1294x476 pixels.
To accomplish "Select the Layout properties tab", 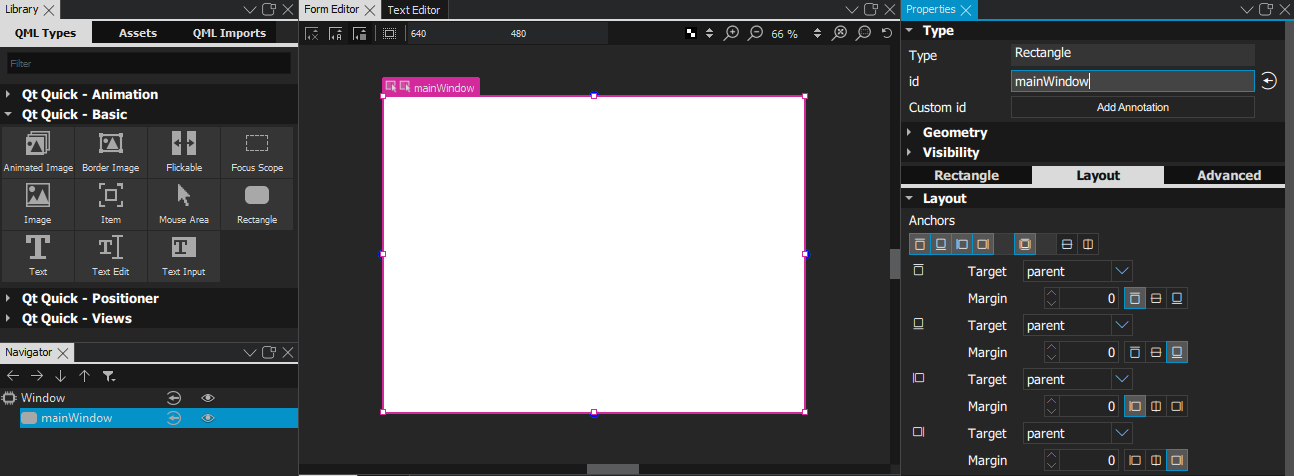I will [1097, 175].
